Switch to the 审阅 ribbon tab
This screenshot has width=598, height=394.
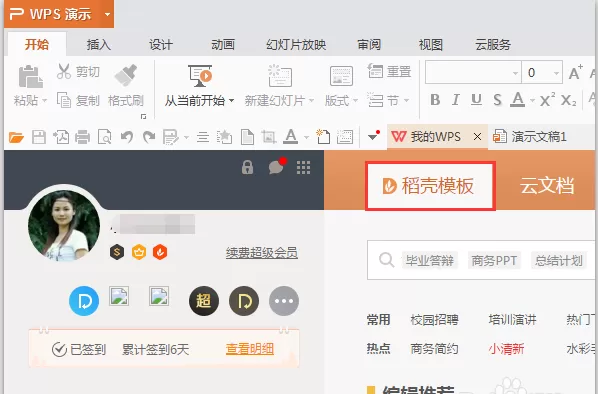click(x=369, y=45)
